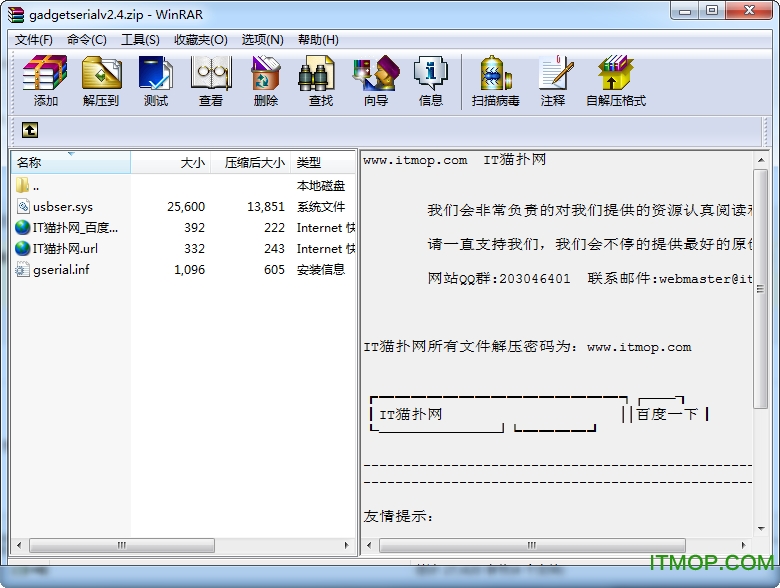Open the Options (选项) menu

coord(263,40)
